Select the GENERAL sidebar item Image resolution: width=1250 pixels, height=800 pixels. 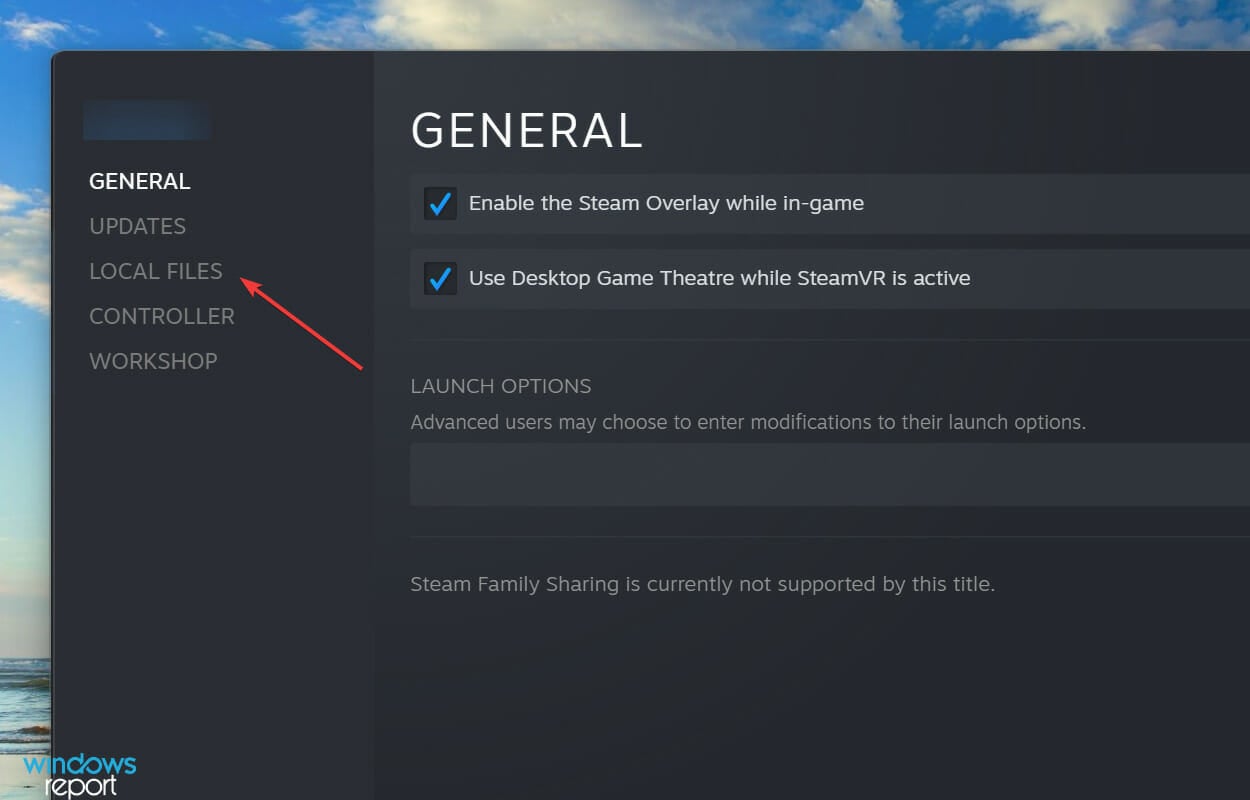140,181
